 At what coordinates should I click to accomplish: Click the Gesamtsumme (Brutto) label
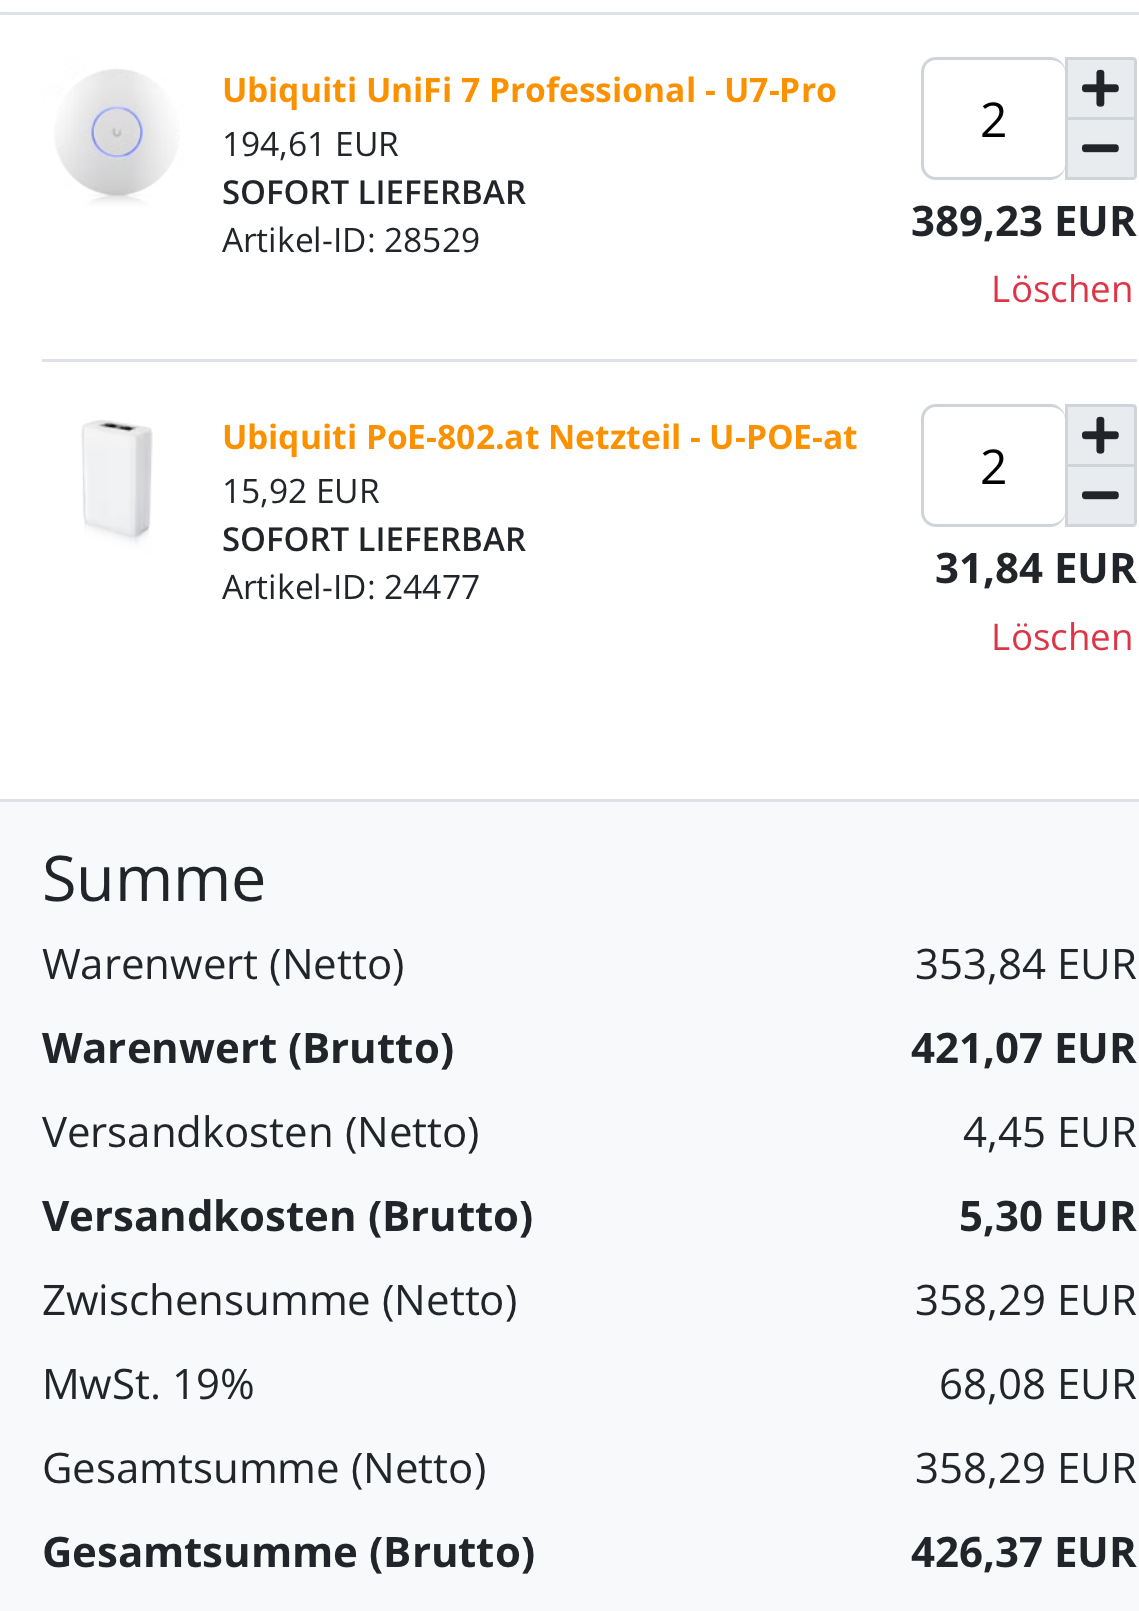point(289,1553)
